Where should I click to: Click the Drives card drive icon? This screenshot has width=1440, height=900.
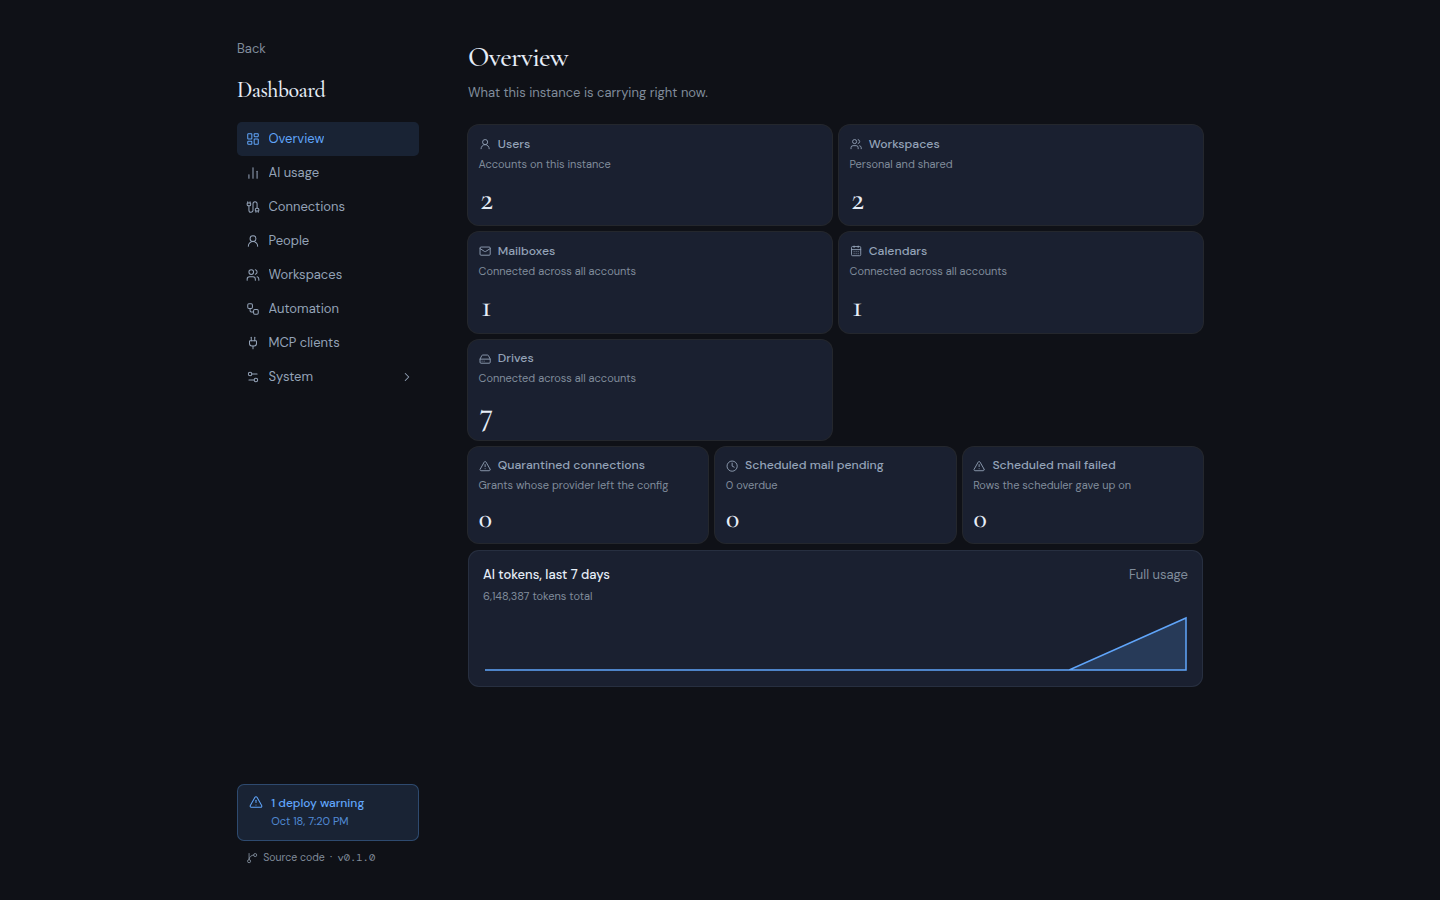click(485, 358)
